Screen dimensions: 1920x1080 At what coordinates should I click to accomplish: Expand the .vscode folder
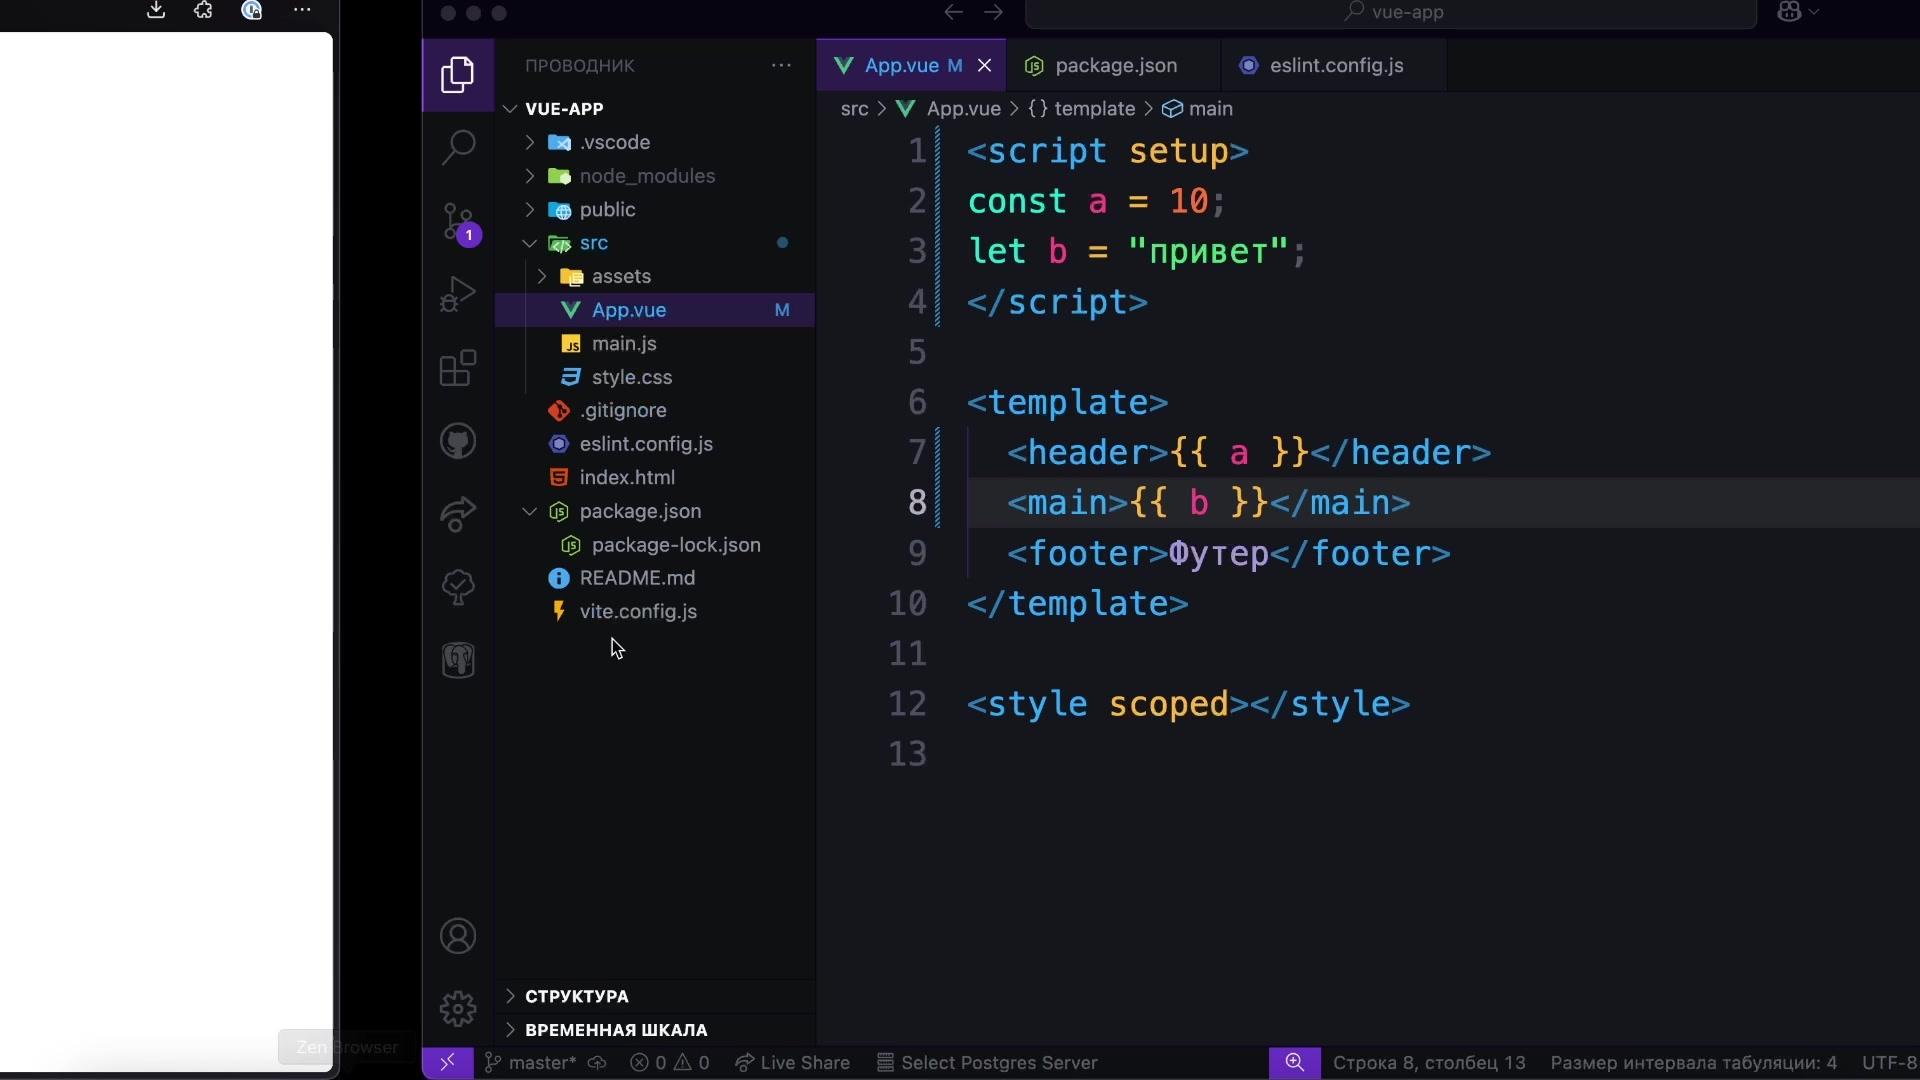529,142
